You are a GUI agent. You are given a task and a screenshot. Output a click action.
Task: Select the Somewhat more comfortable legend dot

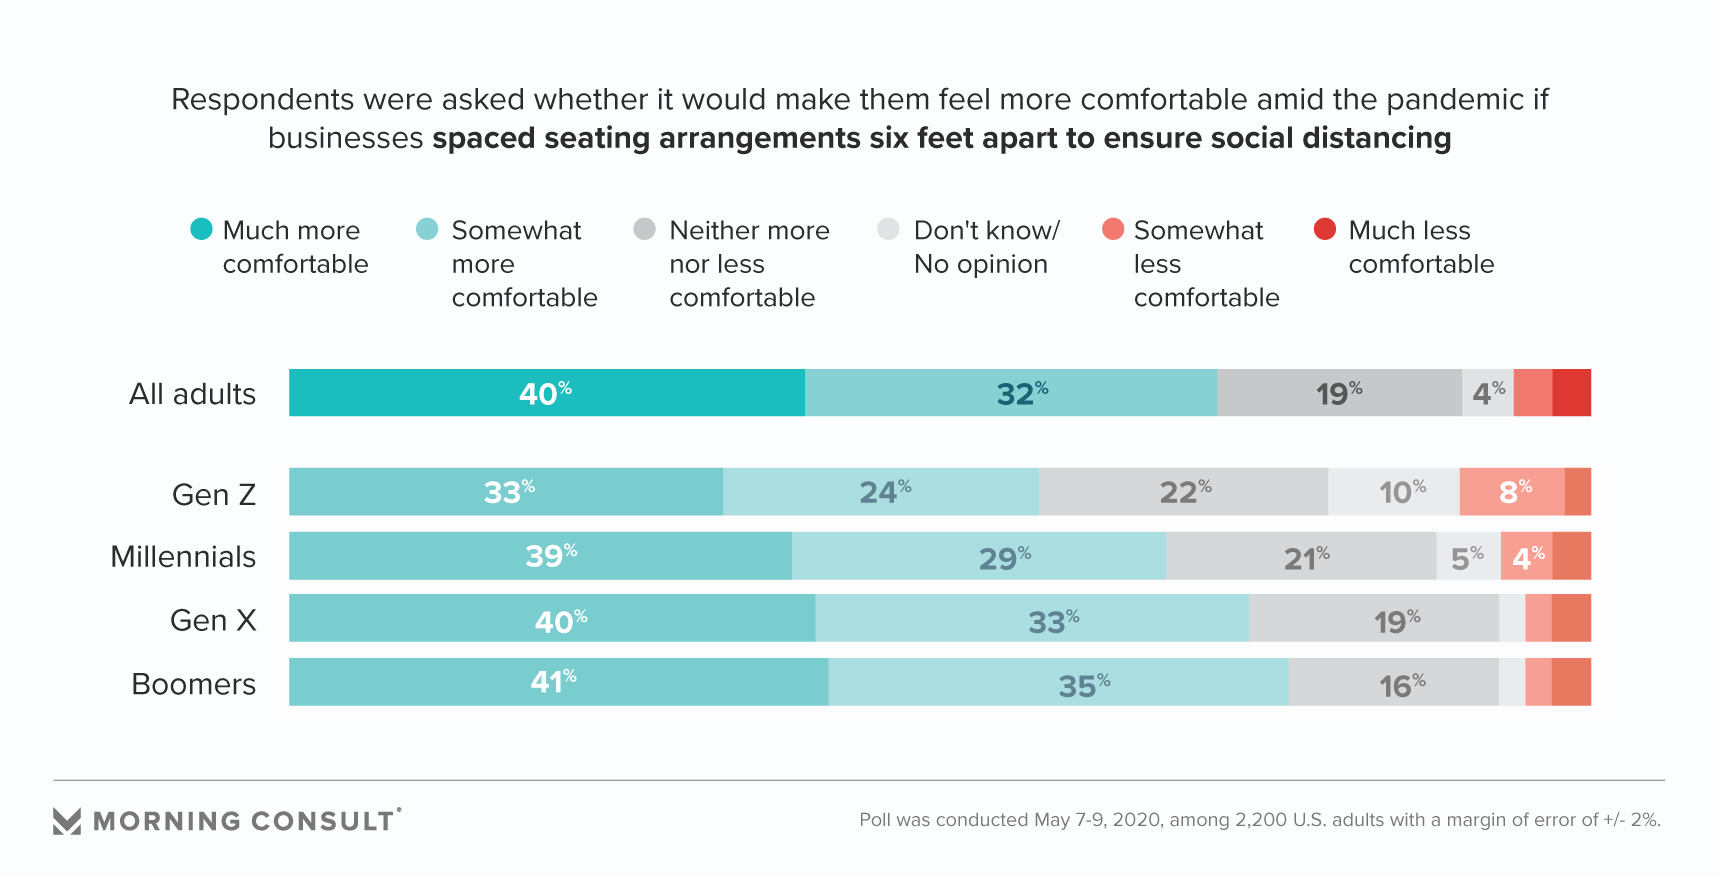[x=427, y=229]
